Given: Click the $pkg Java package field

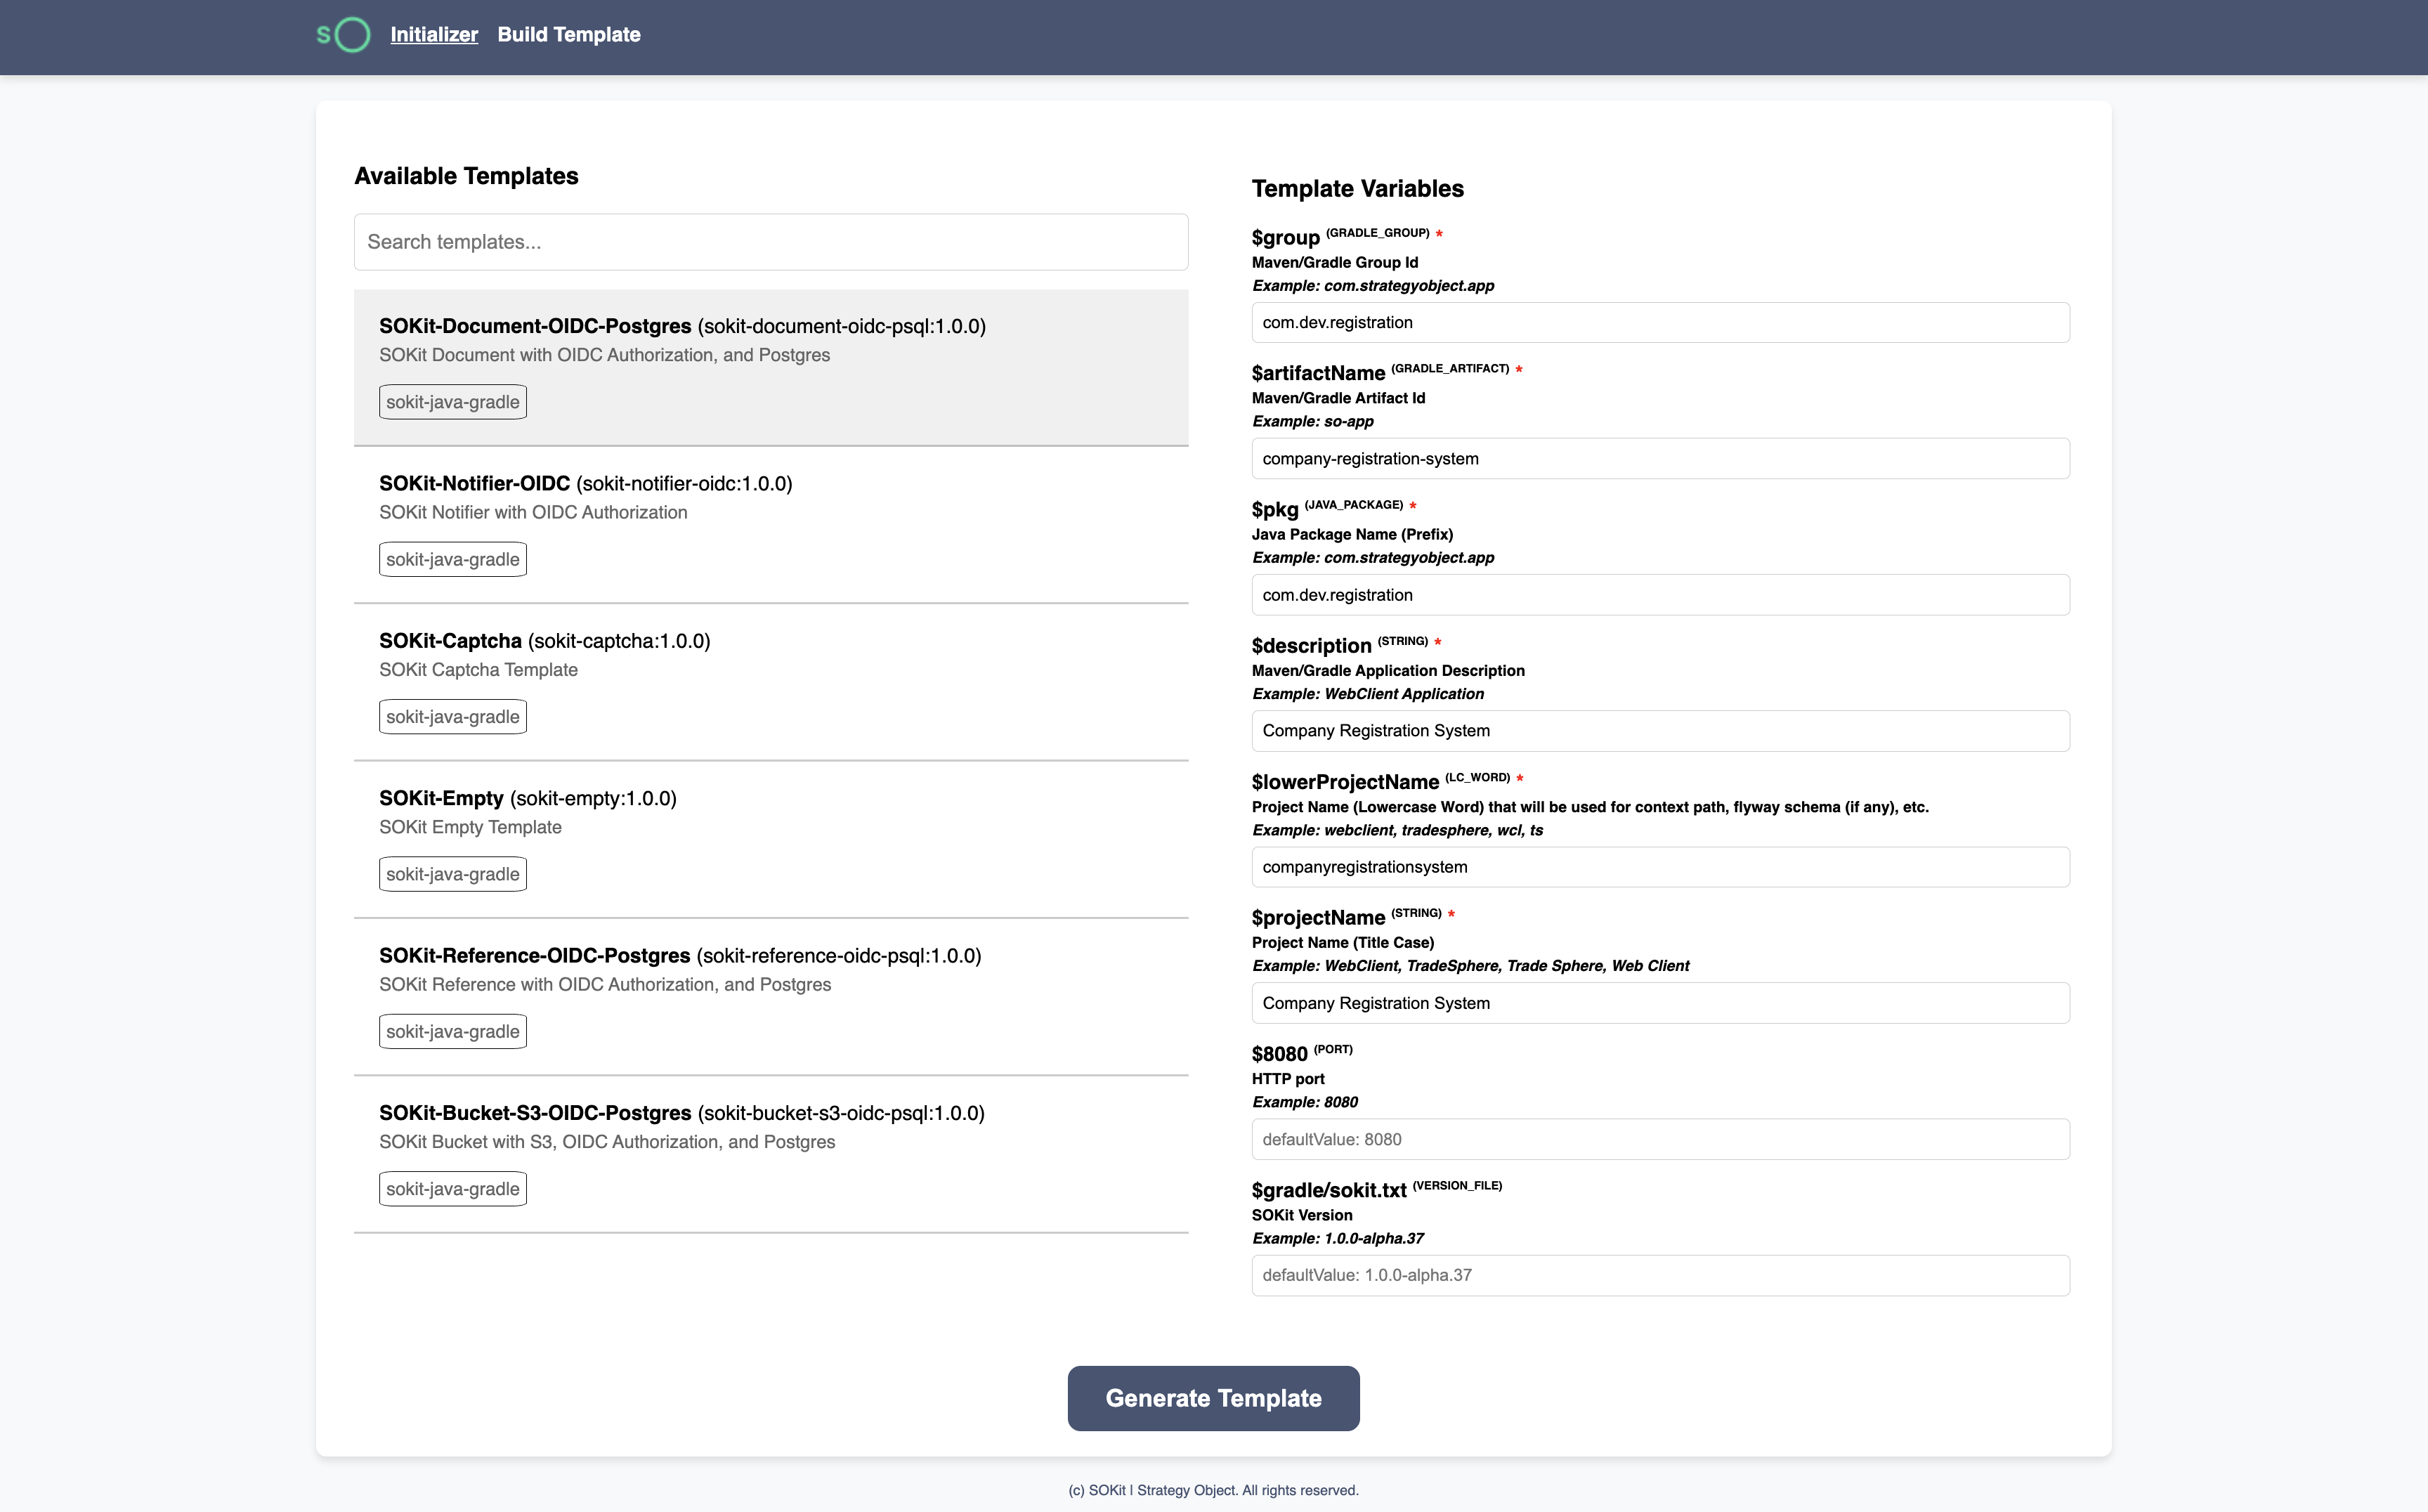Looking at the screenshot, I should (1659, 595).
